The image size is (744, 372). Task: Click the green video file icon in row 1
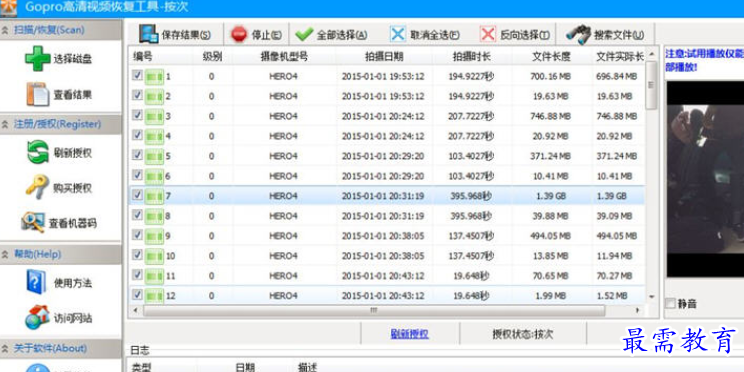[x=154, y=76]
